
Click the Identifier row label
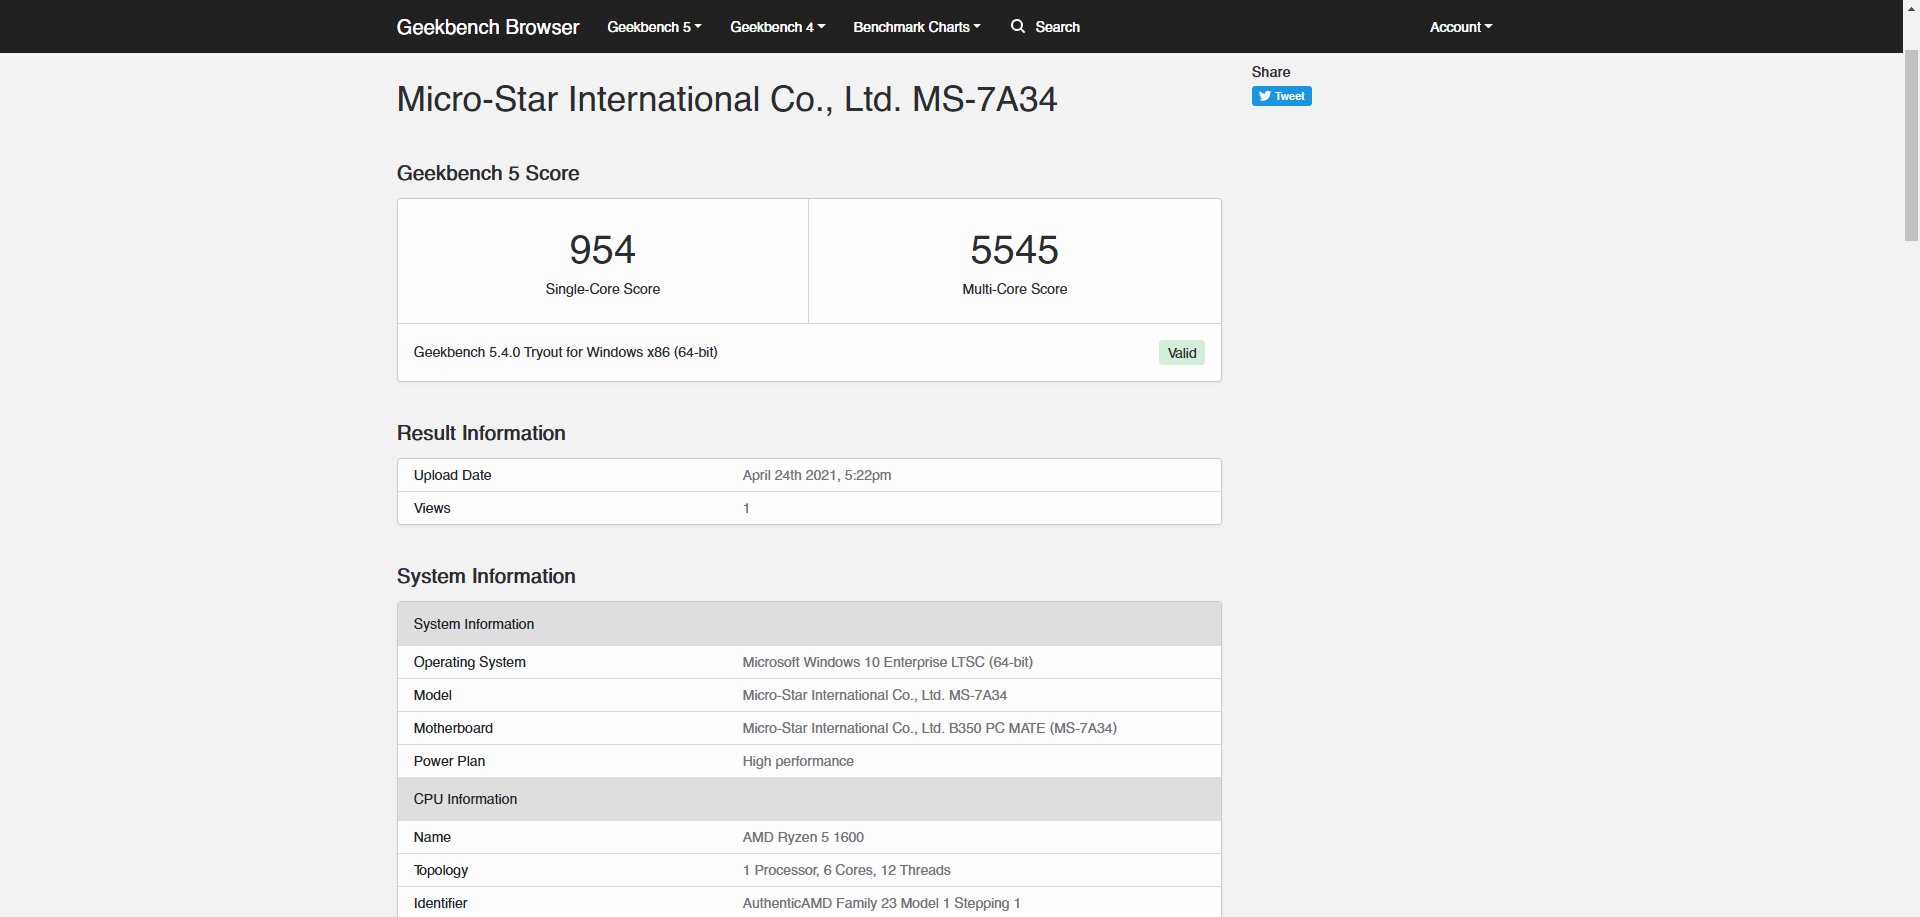click(440, 903)
